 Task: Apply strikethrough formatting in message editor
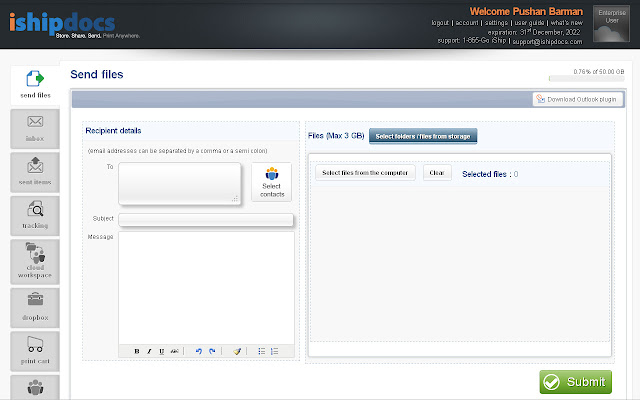click(x=174, y=351)
